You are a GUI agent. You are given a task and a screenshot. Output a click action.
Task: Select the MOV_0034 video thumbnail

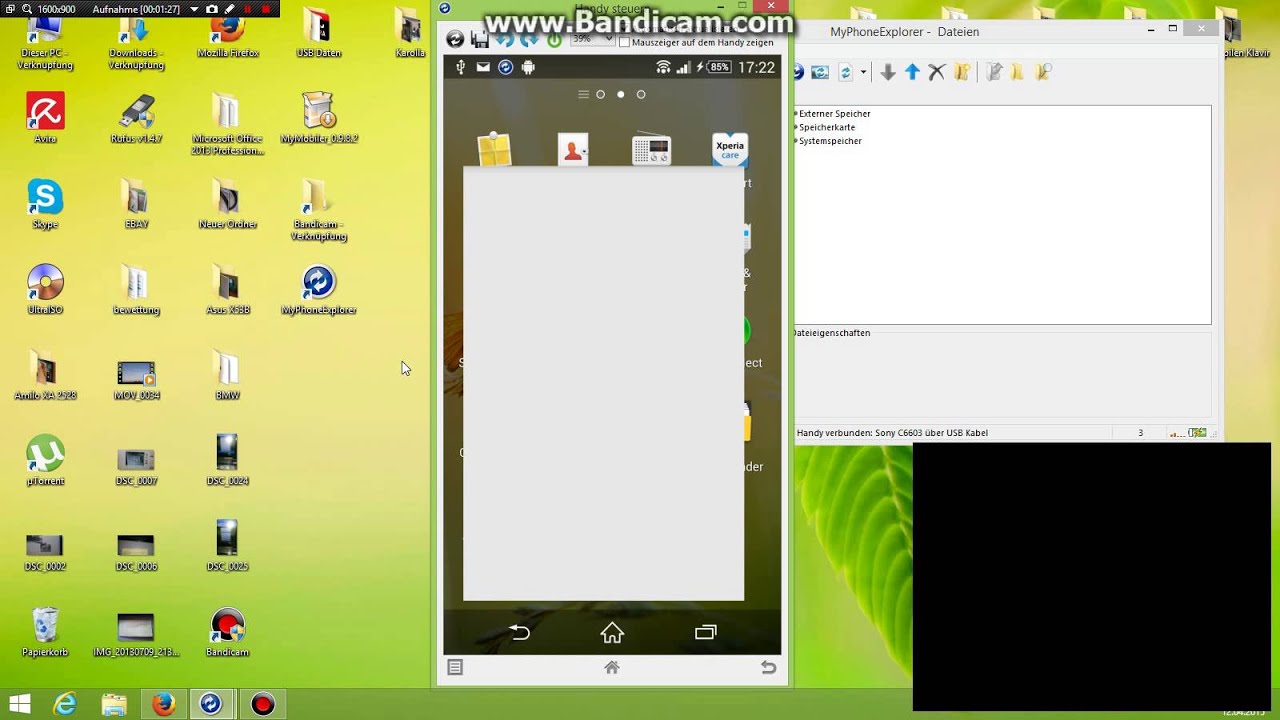point(136,380)
